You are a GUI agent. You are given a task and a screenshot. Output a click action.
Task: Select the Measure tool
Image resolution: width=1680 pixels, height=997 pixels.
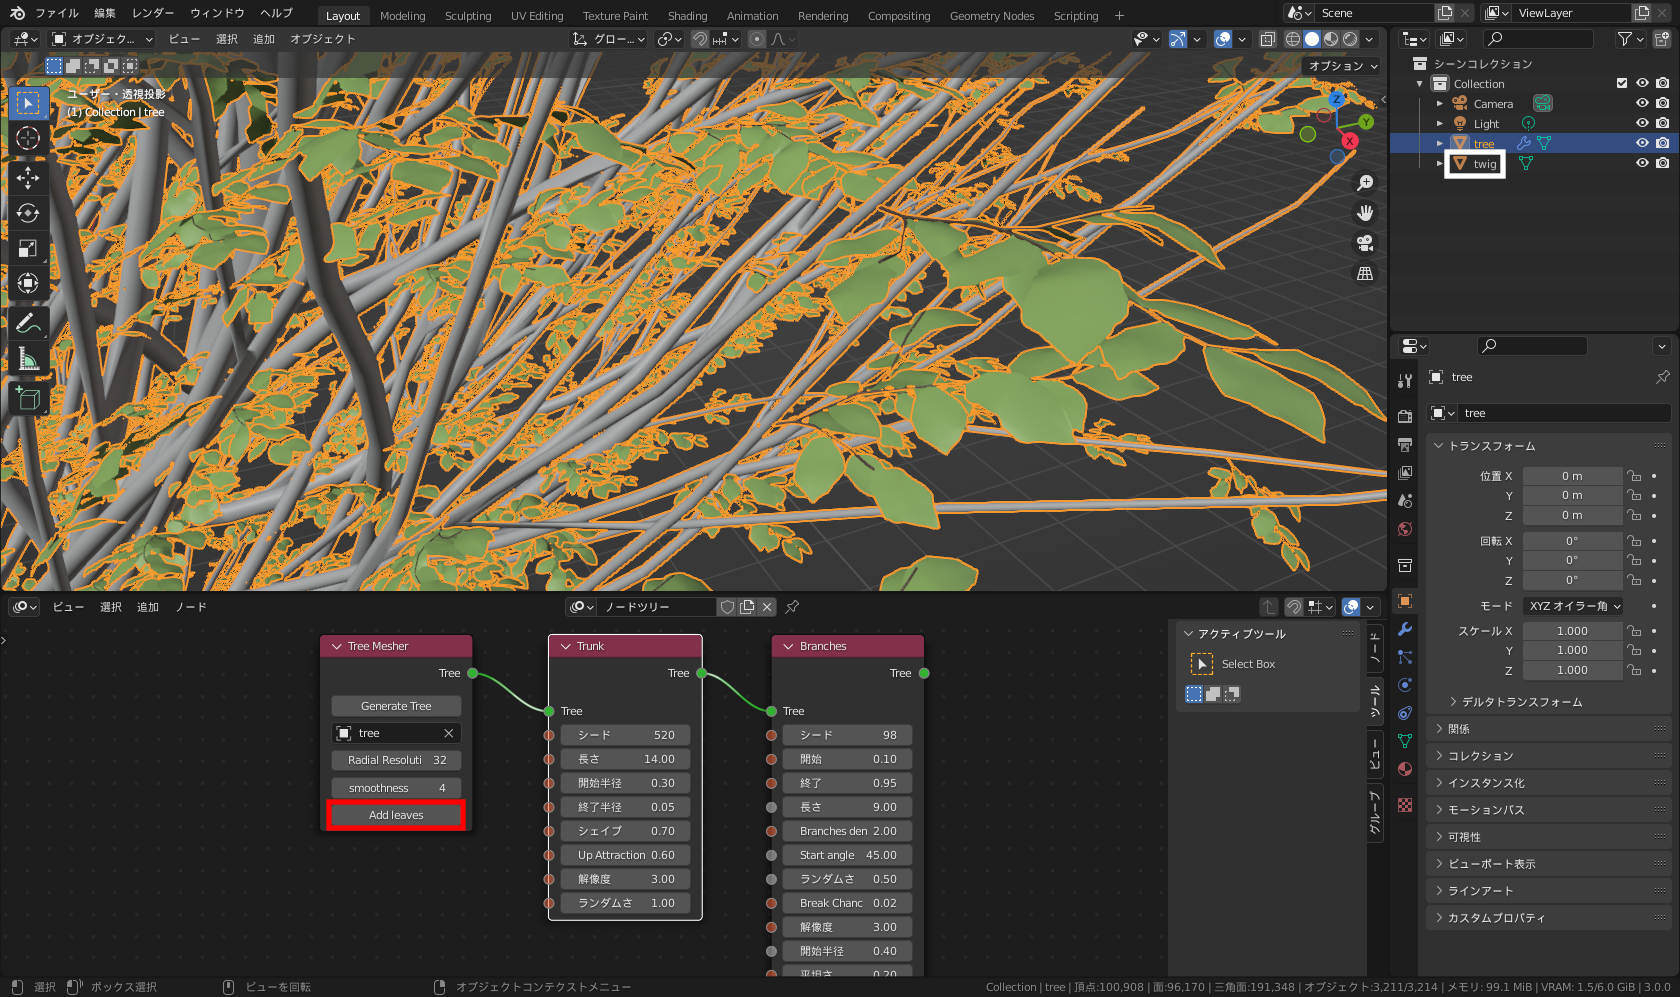[x=28, y=357]
